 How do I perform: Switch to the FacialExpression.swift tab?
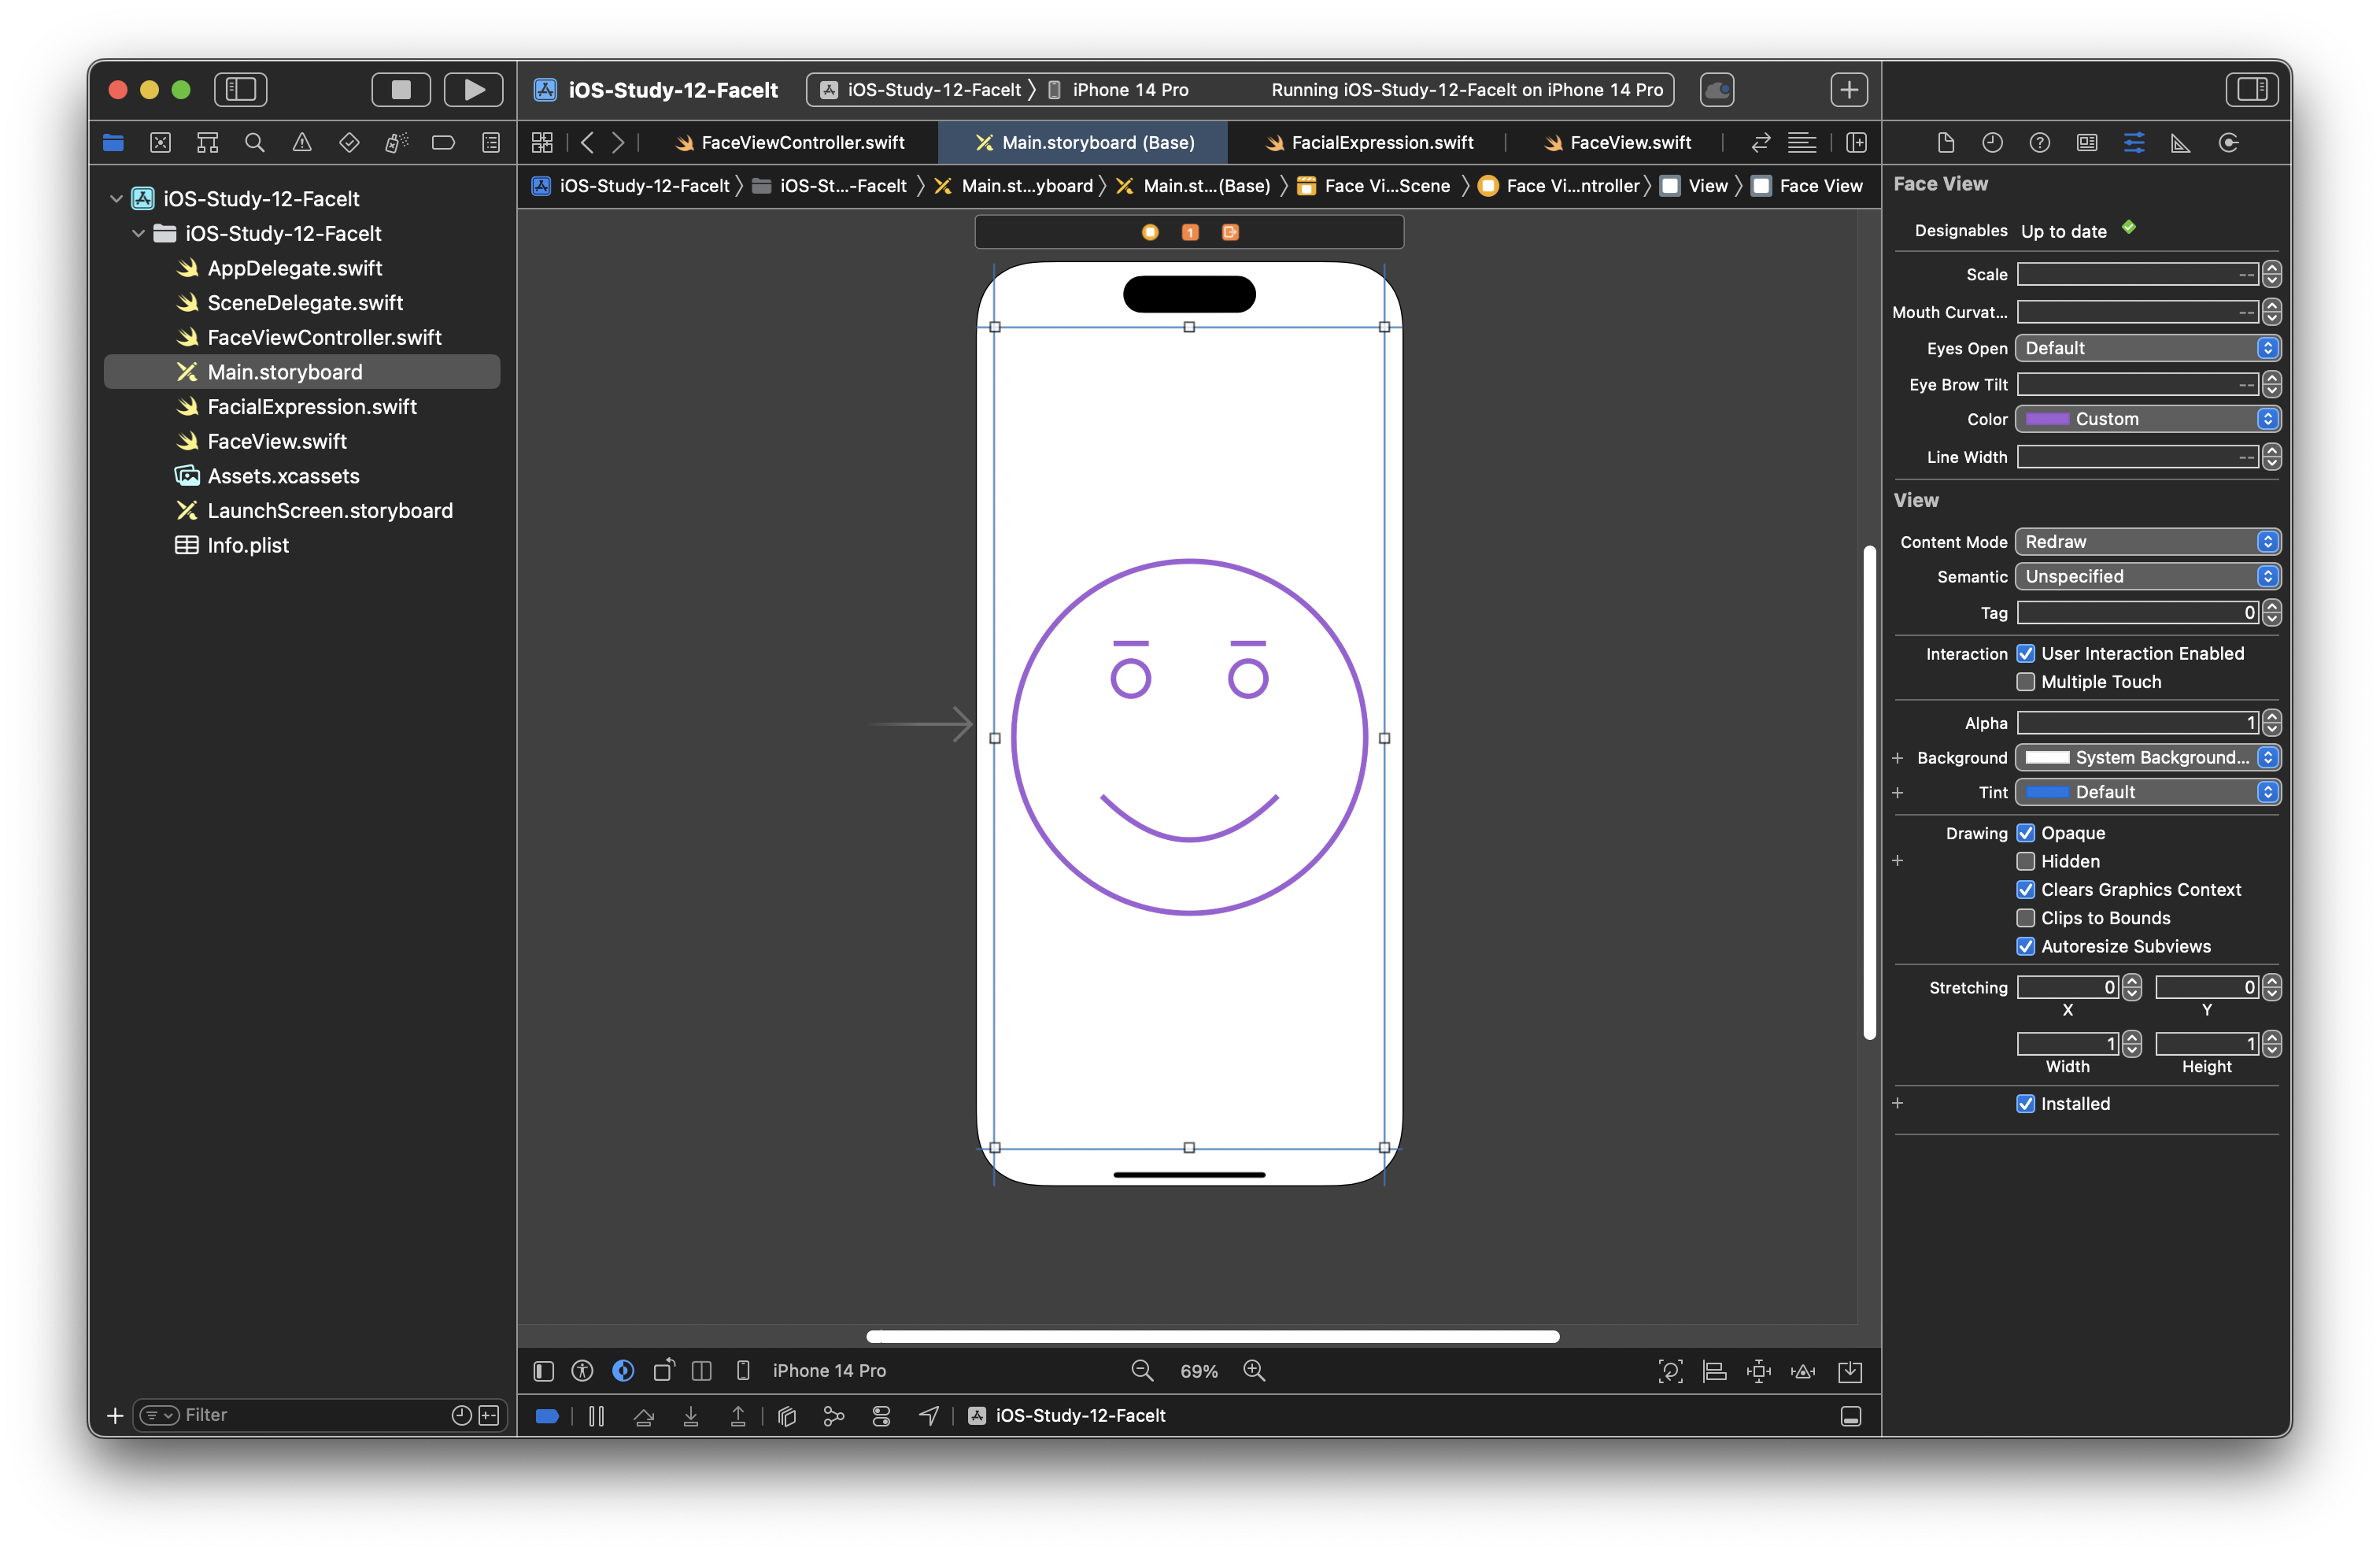point(1381,143)
